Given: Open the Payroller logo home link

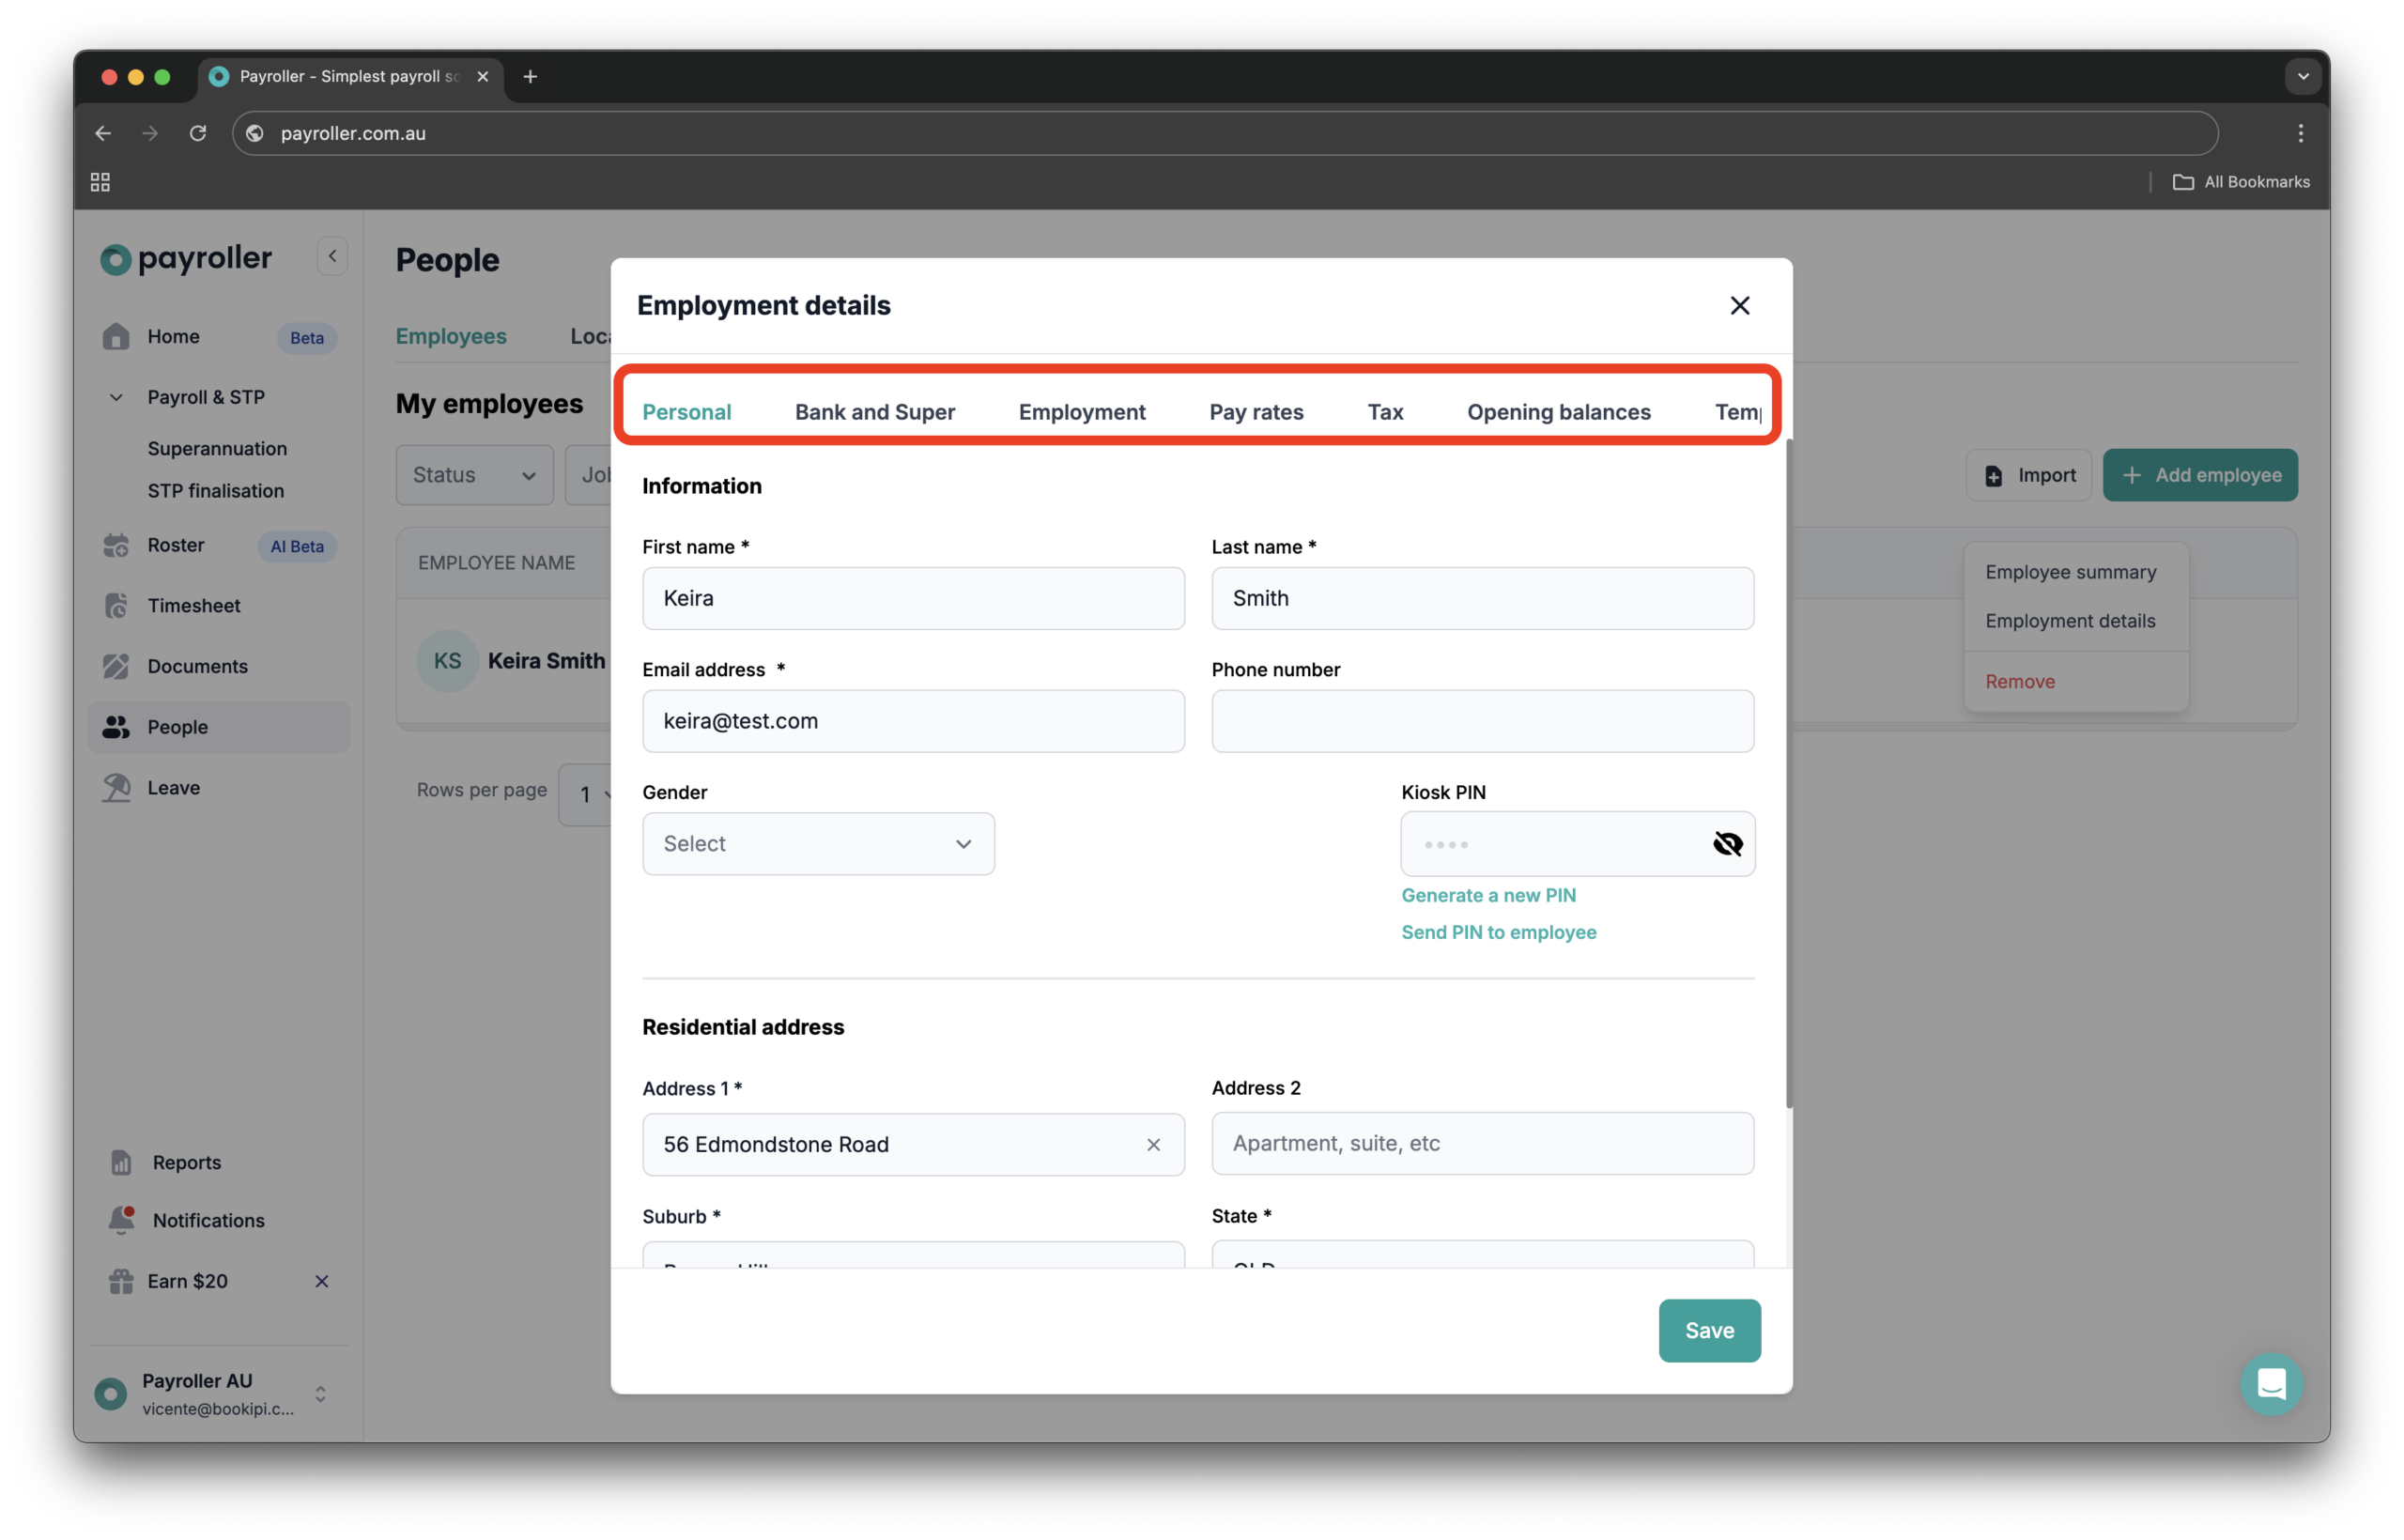Looking at the screenshot, I should click(x=186, y=258).
